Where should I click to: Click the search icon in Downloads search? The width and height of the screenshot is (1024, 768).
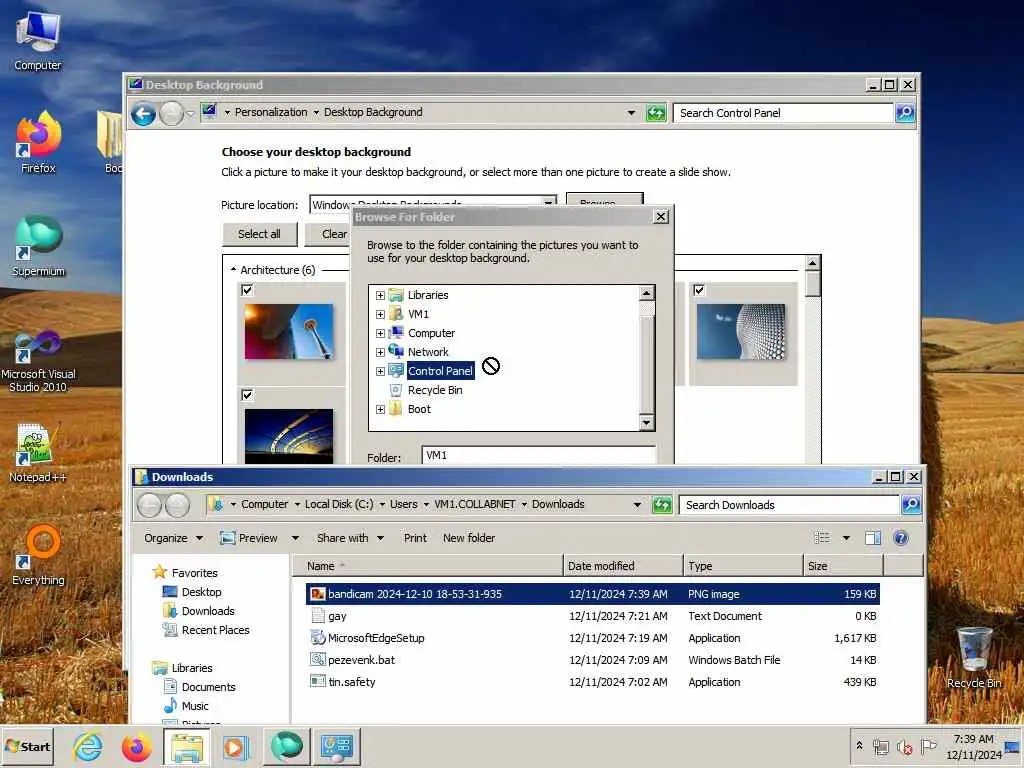point(910,505)
